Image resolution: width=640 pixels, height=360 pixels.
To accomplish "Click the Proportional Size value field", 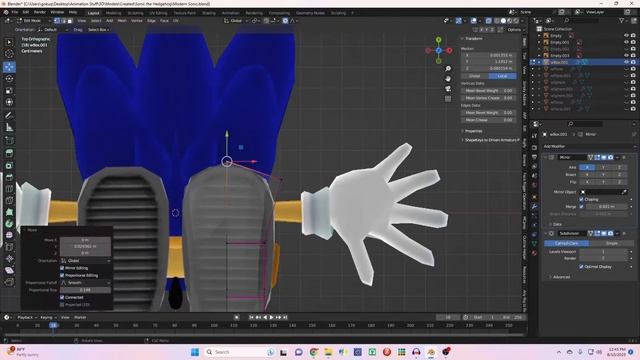I will [85, 290].
